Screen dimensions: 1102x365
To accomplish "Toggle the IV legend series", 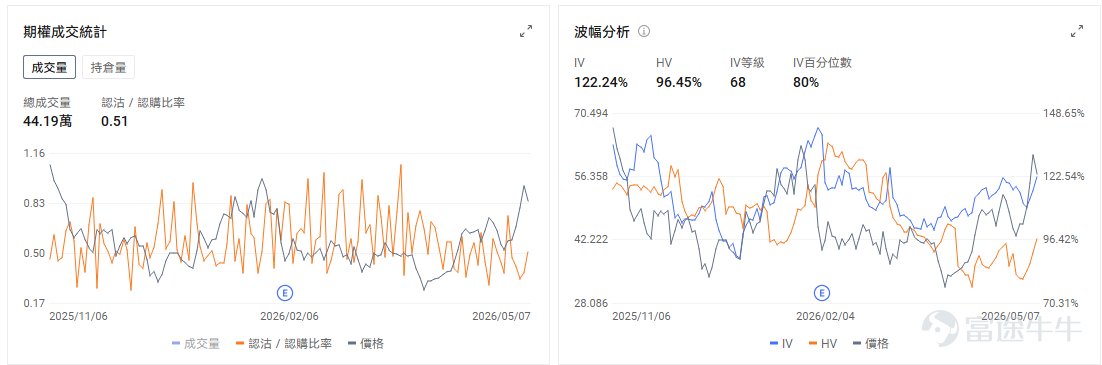I will coord(782,343).
